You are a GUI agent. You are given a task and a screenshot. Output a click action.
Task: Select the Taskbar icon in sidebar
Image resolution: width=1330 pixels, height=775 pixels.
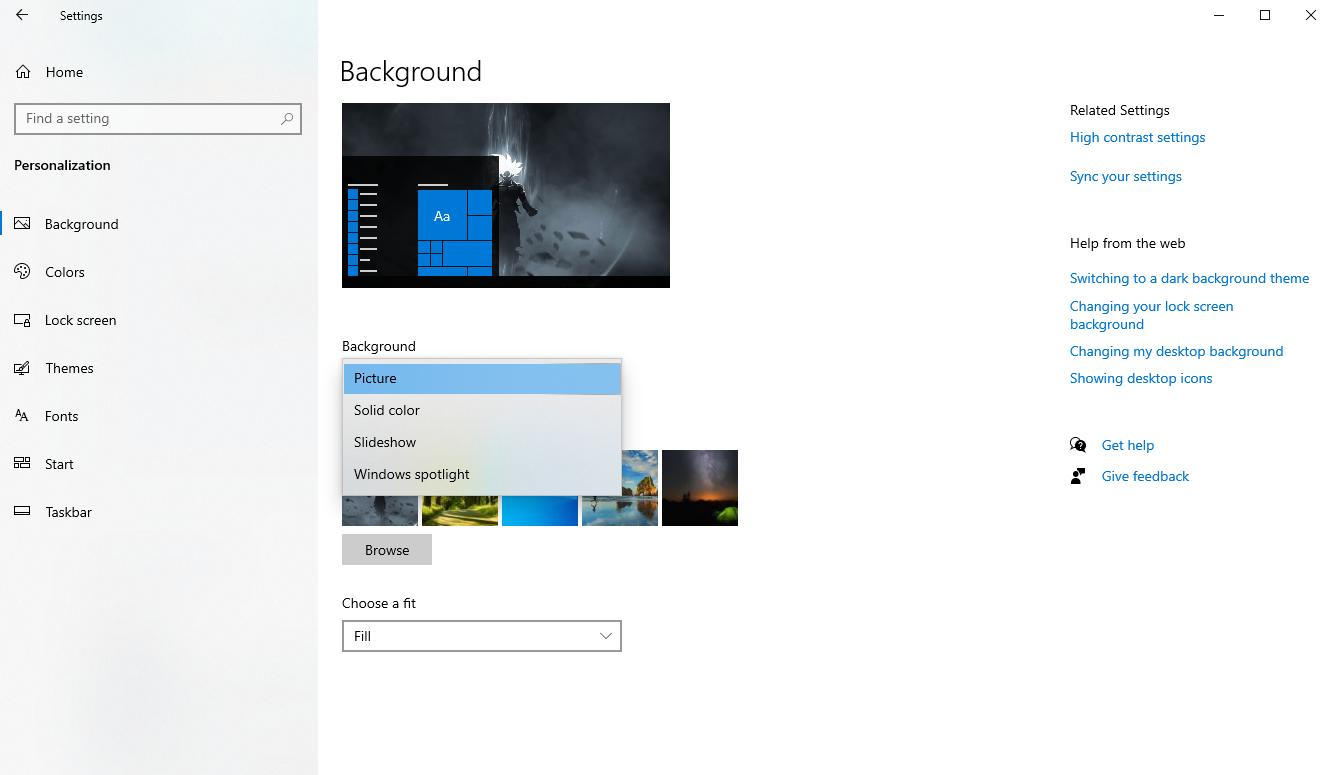[22, 512]
